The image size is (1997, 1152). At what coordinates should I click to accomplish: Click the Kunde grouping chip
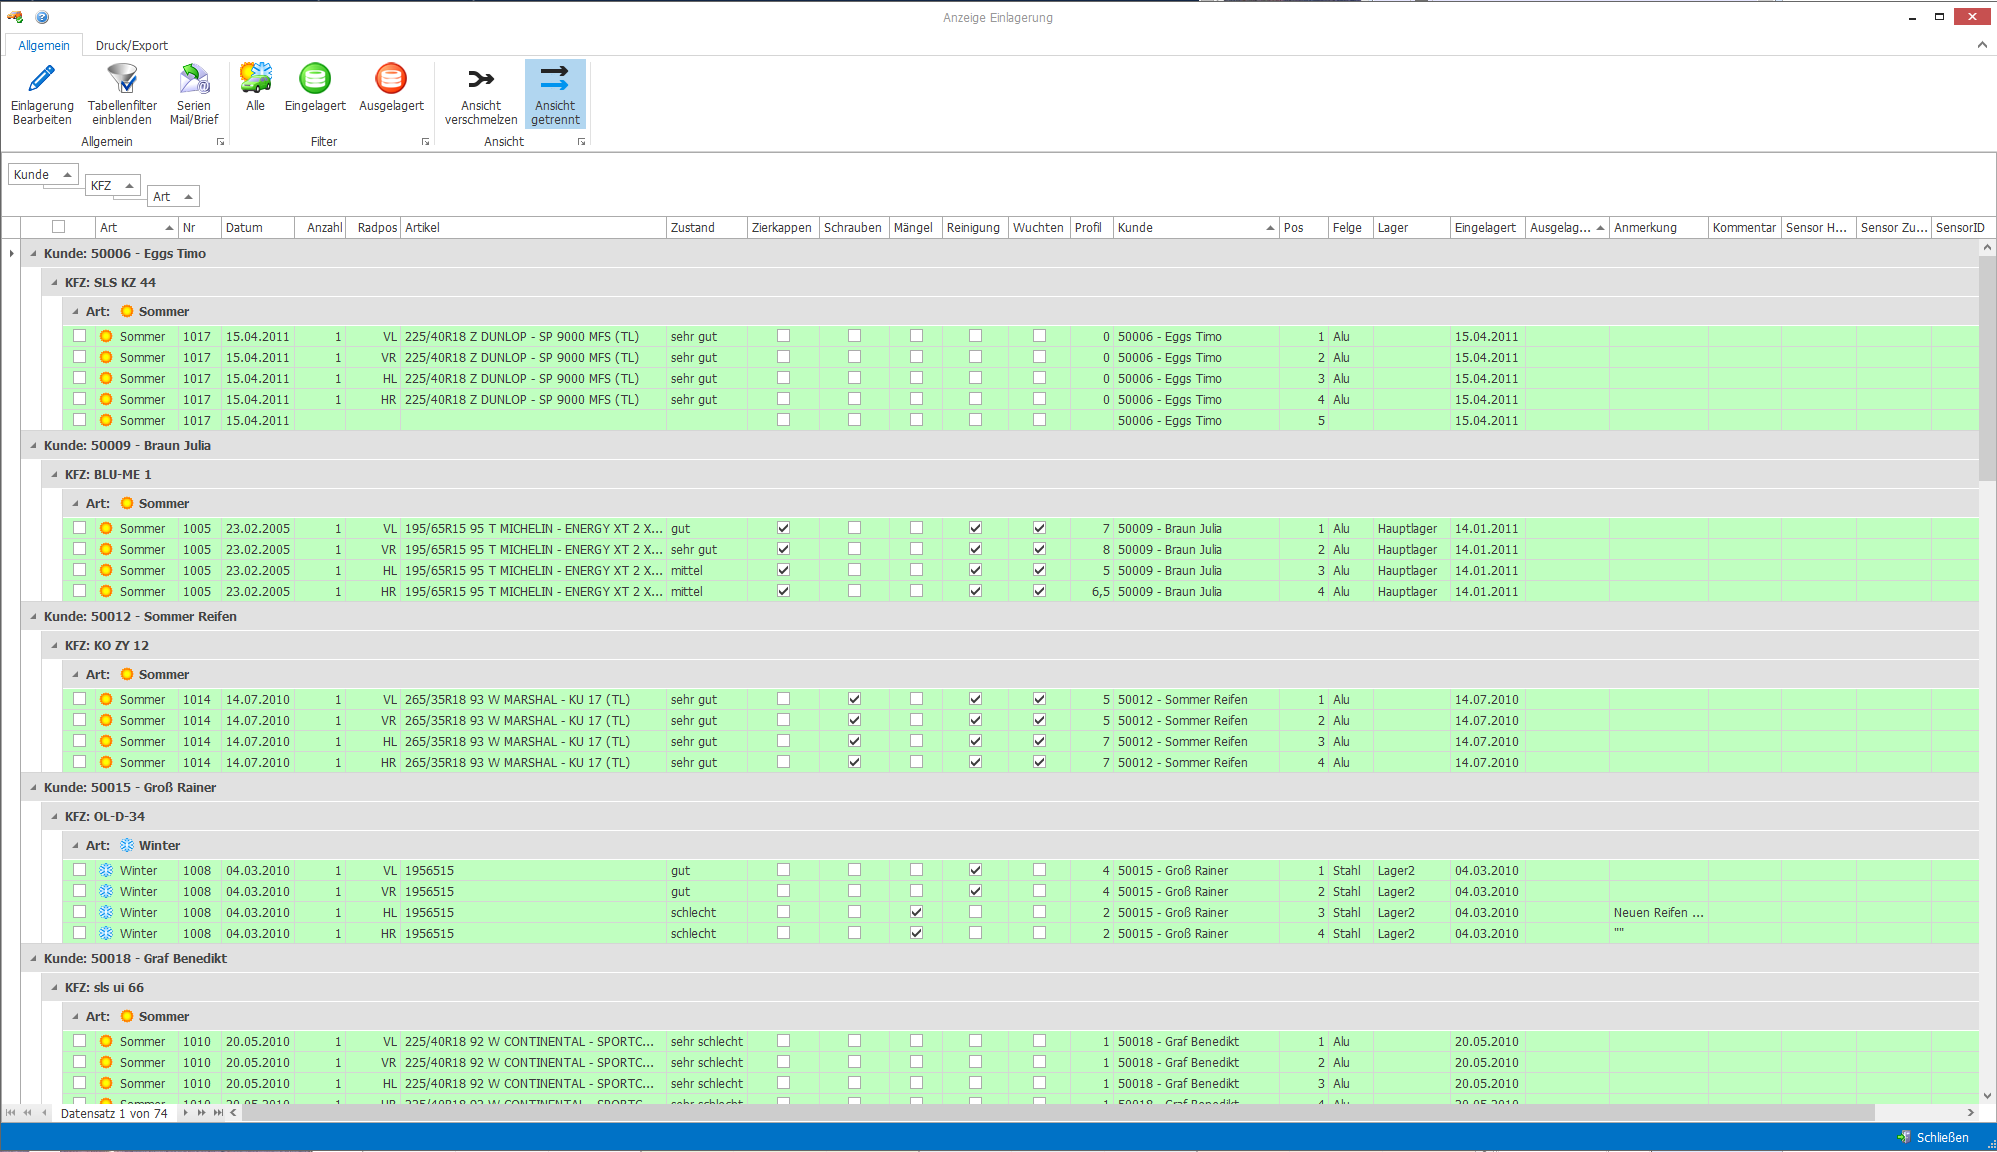point(43,174)
